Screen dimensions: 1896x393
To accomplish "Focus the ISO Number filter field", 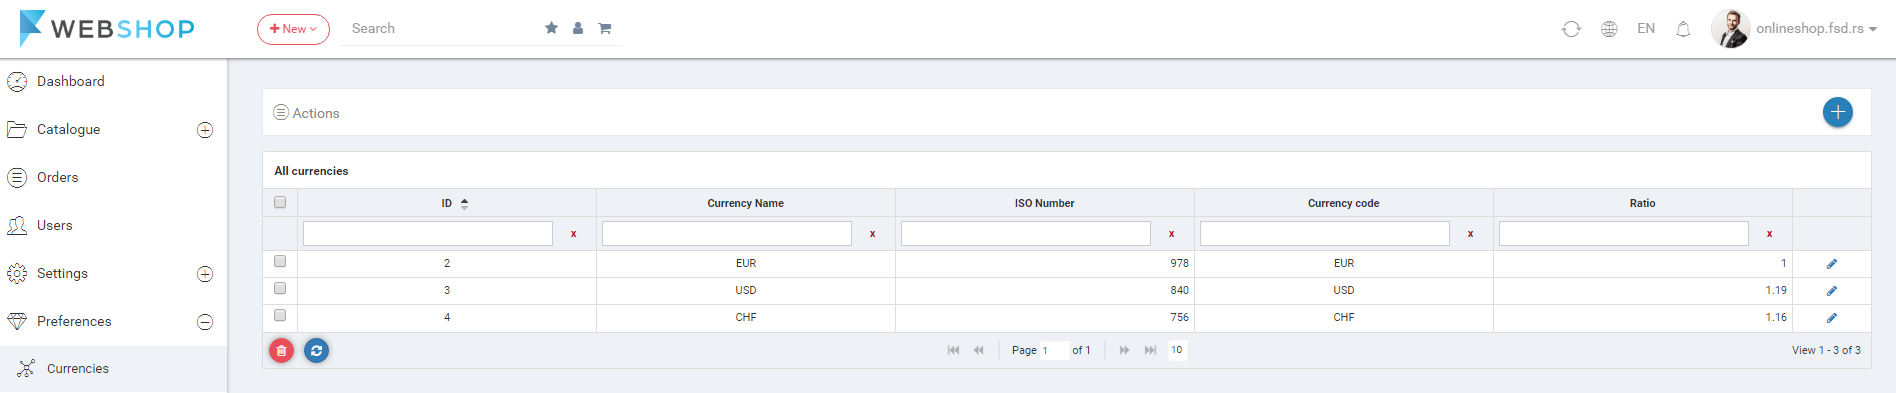I will point(1026,233).
